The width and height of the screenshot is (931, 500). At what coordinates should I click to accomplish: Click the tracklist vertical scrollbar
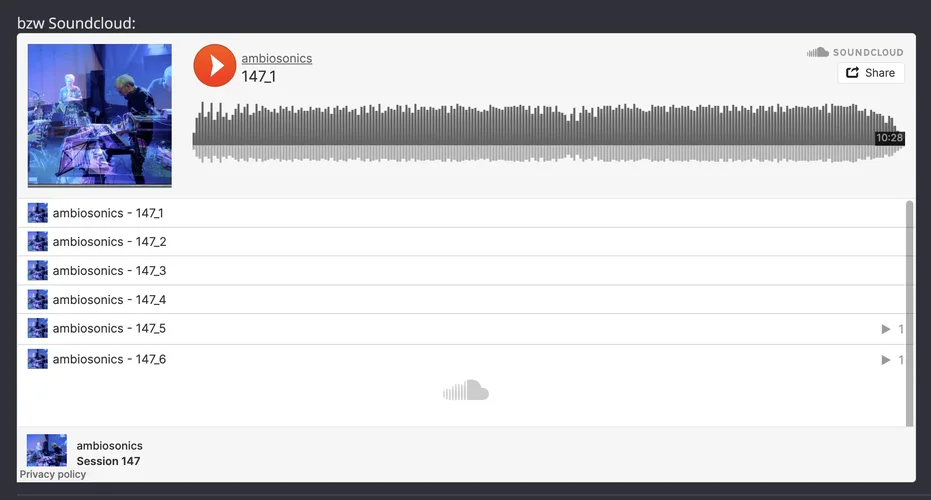(x=909, y=314)
